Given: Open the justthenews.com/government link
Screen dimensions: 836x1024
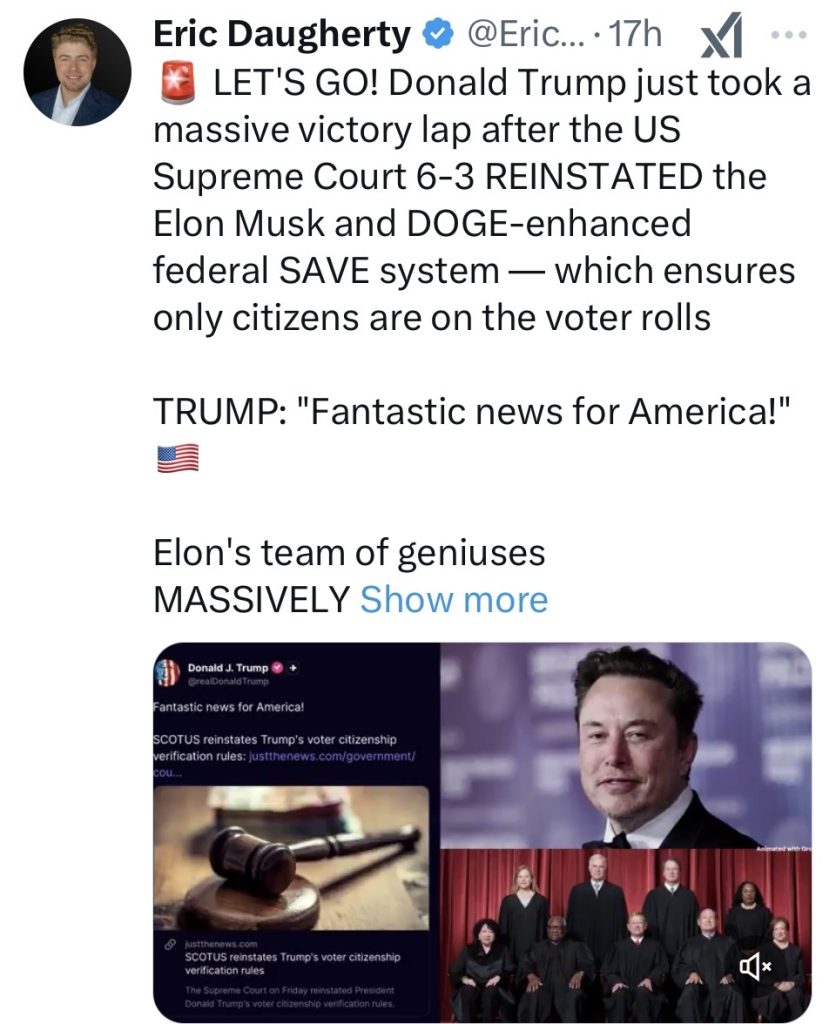Looking at the screenshot, I should tap(332, 756).
